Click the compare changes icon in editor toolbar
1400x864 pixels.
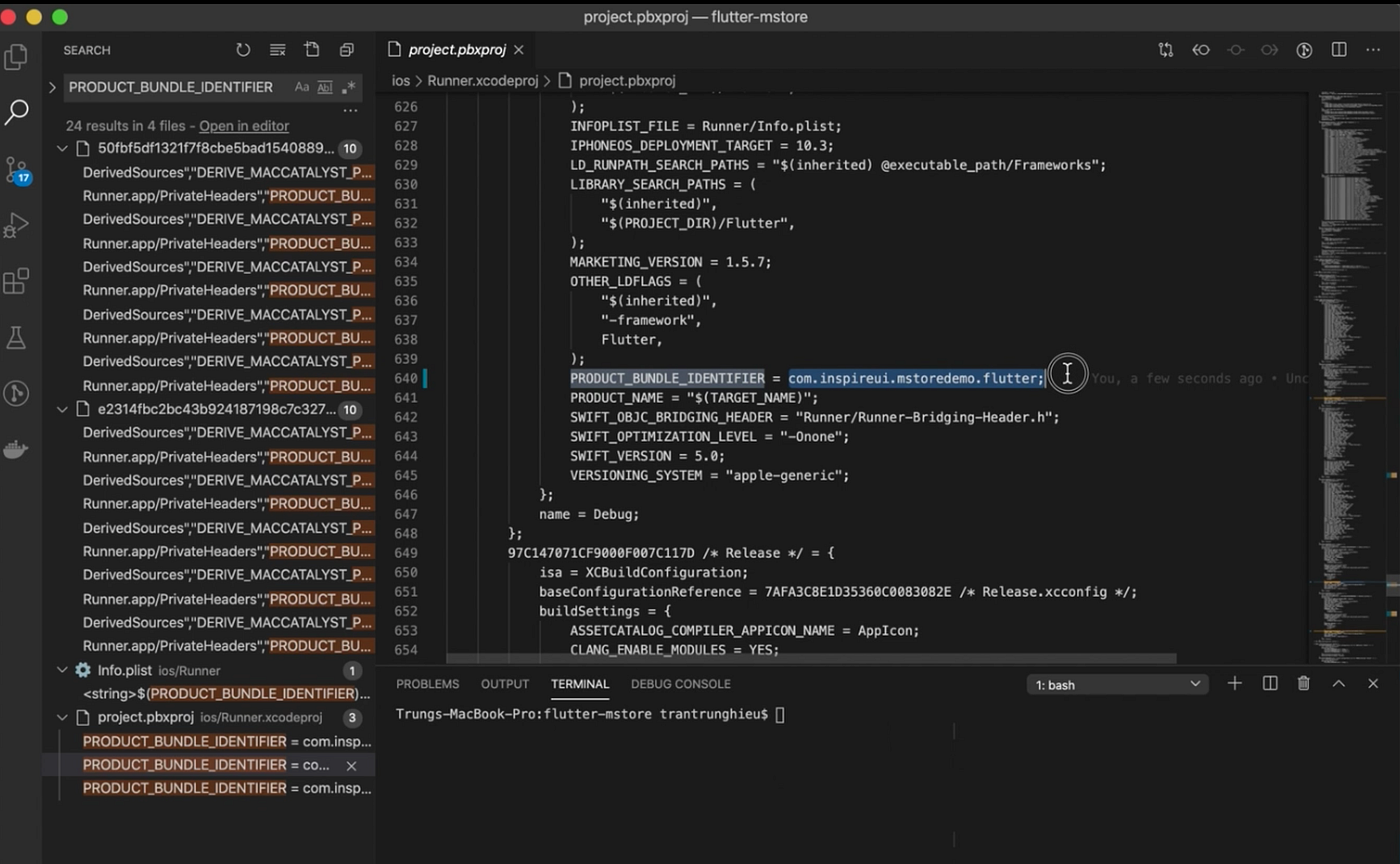1166,50
